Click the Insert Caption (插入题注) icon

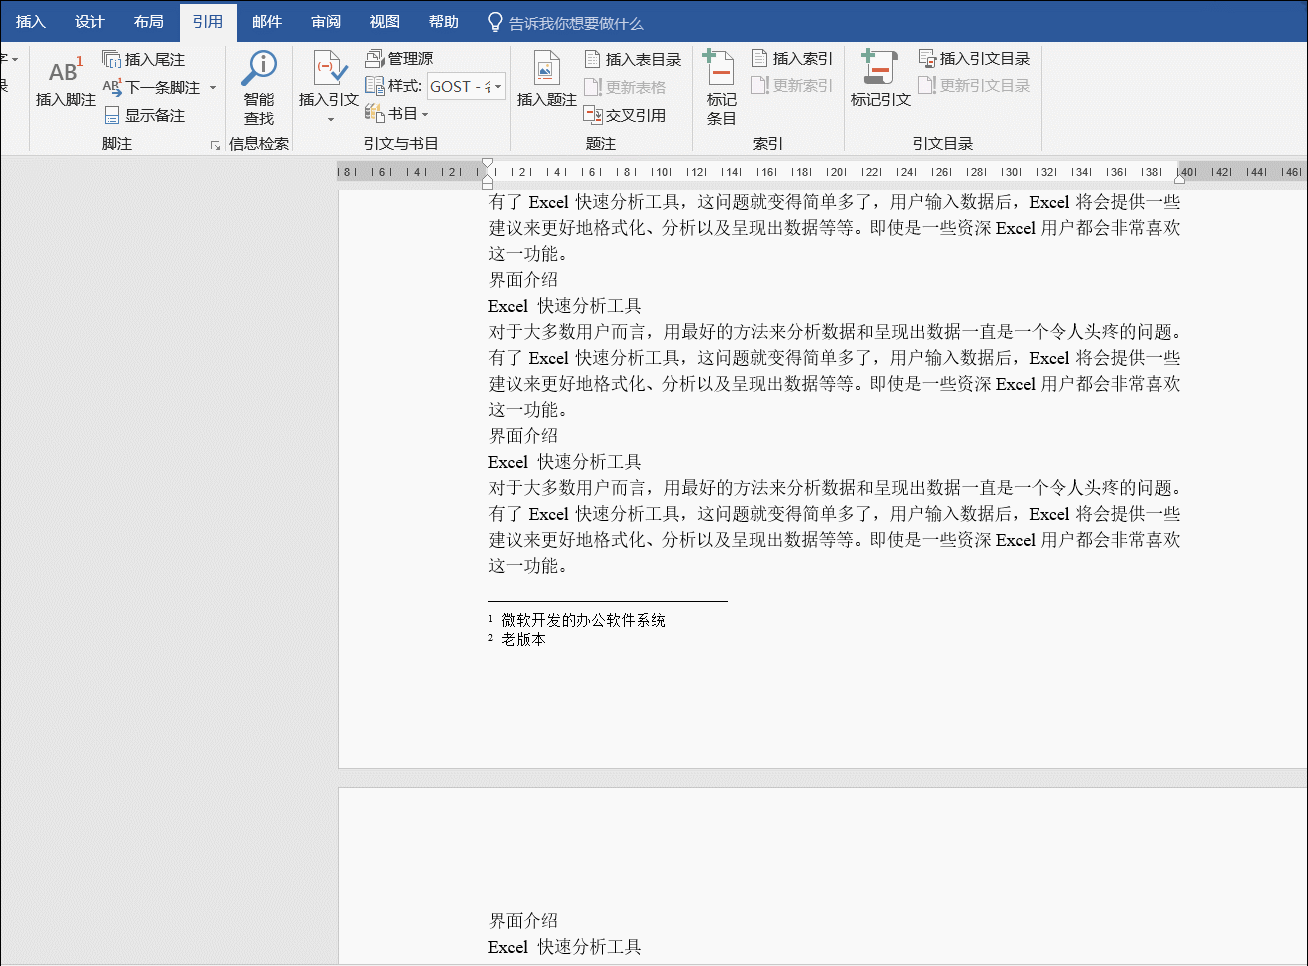[x=546, y=72]
